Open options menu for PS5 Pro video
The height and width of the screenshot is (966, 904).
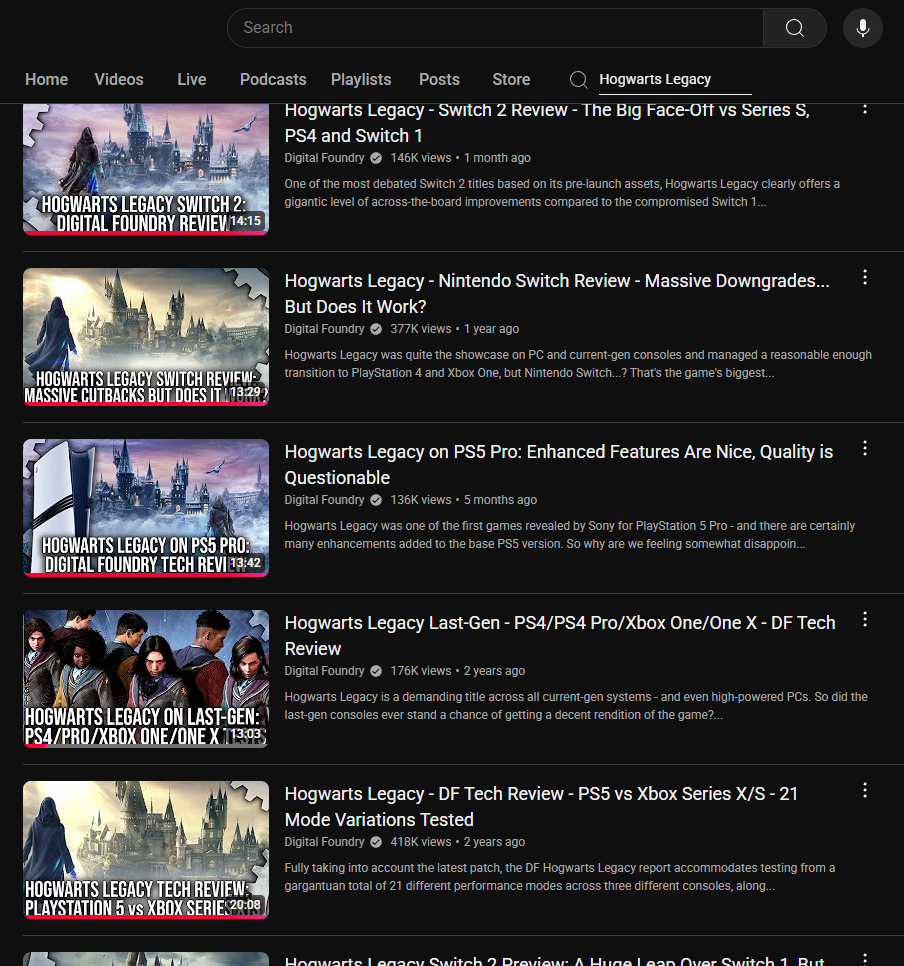[865, 448]
